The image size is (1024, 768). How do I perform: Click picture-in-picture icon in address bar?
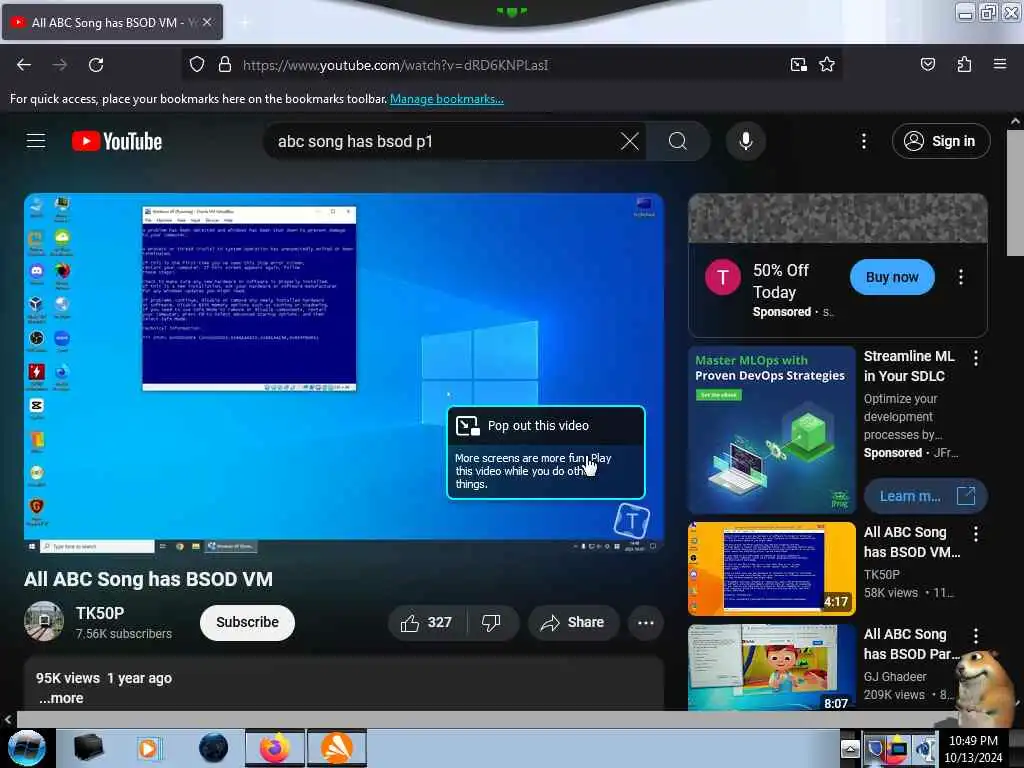pyautogui.click(x=798, y=65)
